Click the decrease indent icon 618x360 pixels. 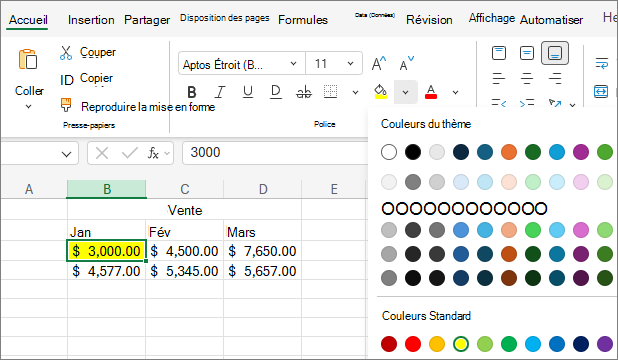coord(499,103)
